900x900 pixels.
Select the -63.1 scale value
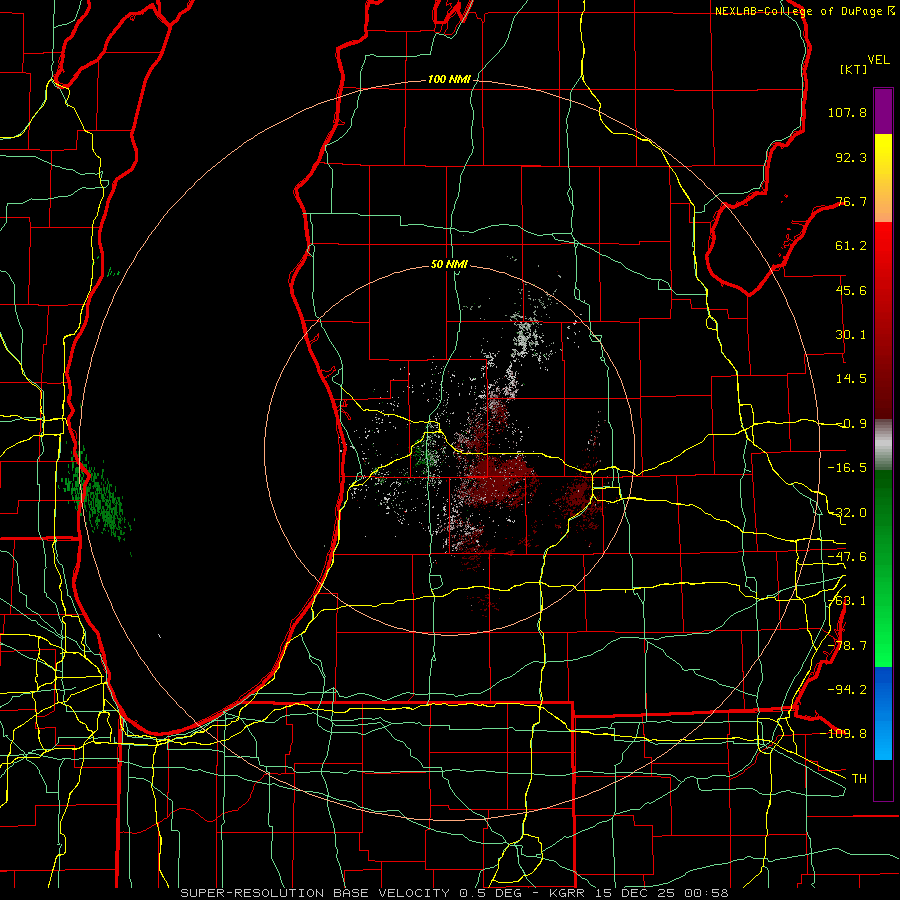coord(847,601)
